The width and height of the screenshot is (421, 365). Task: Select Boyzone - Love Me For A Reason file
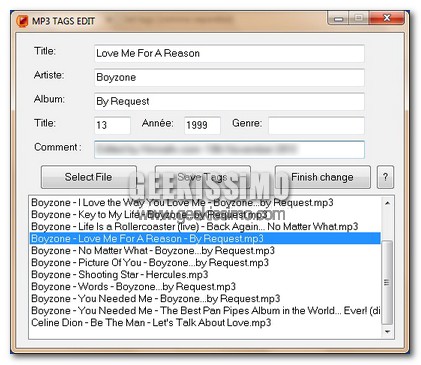click(x=205, y=239)
